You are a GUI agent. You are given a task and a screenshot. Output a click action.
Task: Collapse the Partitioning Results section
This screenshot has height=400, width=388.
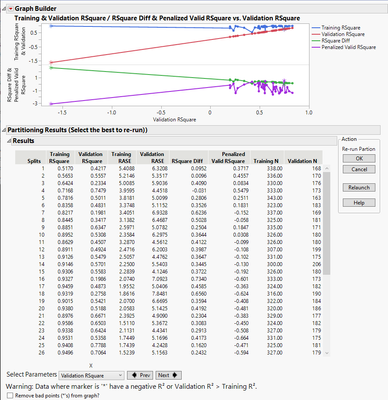point(4,130)
